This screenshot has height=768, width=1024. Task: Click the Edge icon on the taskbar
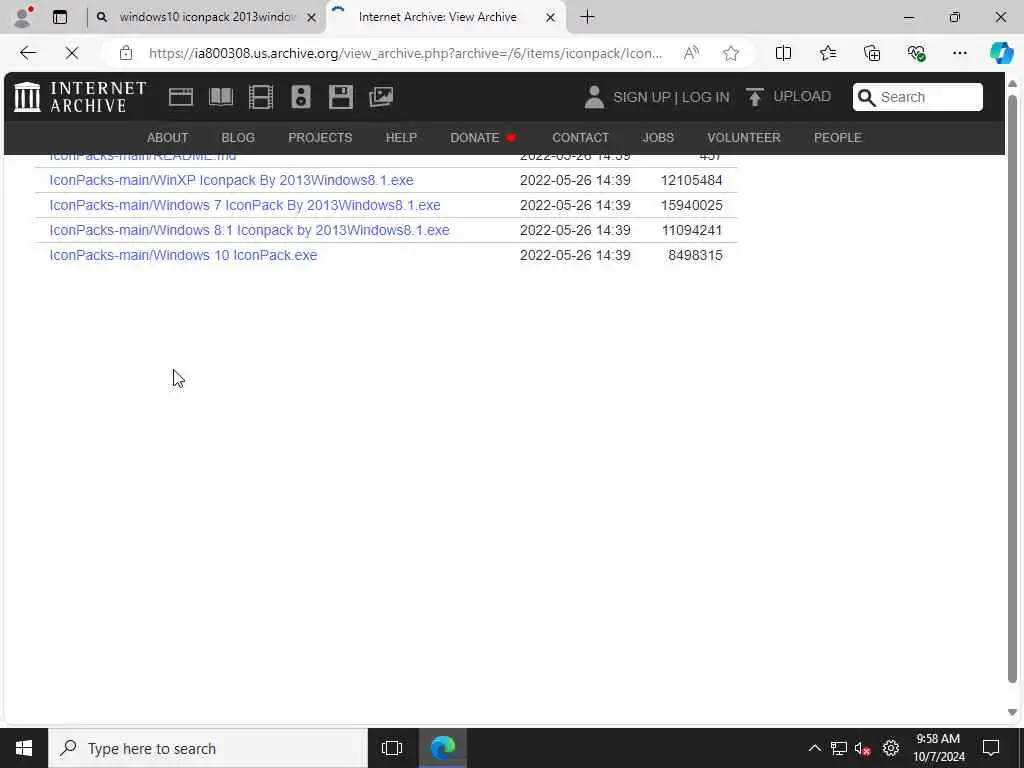pos(442,748)
